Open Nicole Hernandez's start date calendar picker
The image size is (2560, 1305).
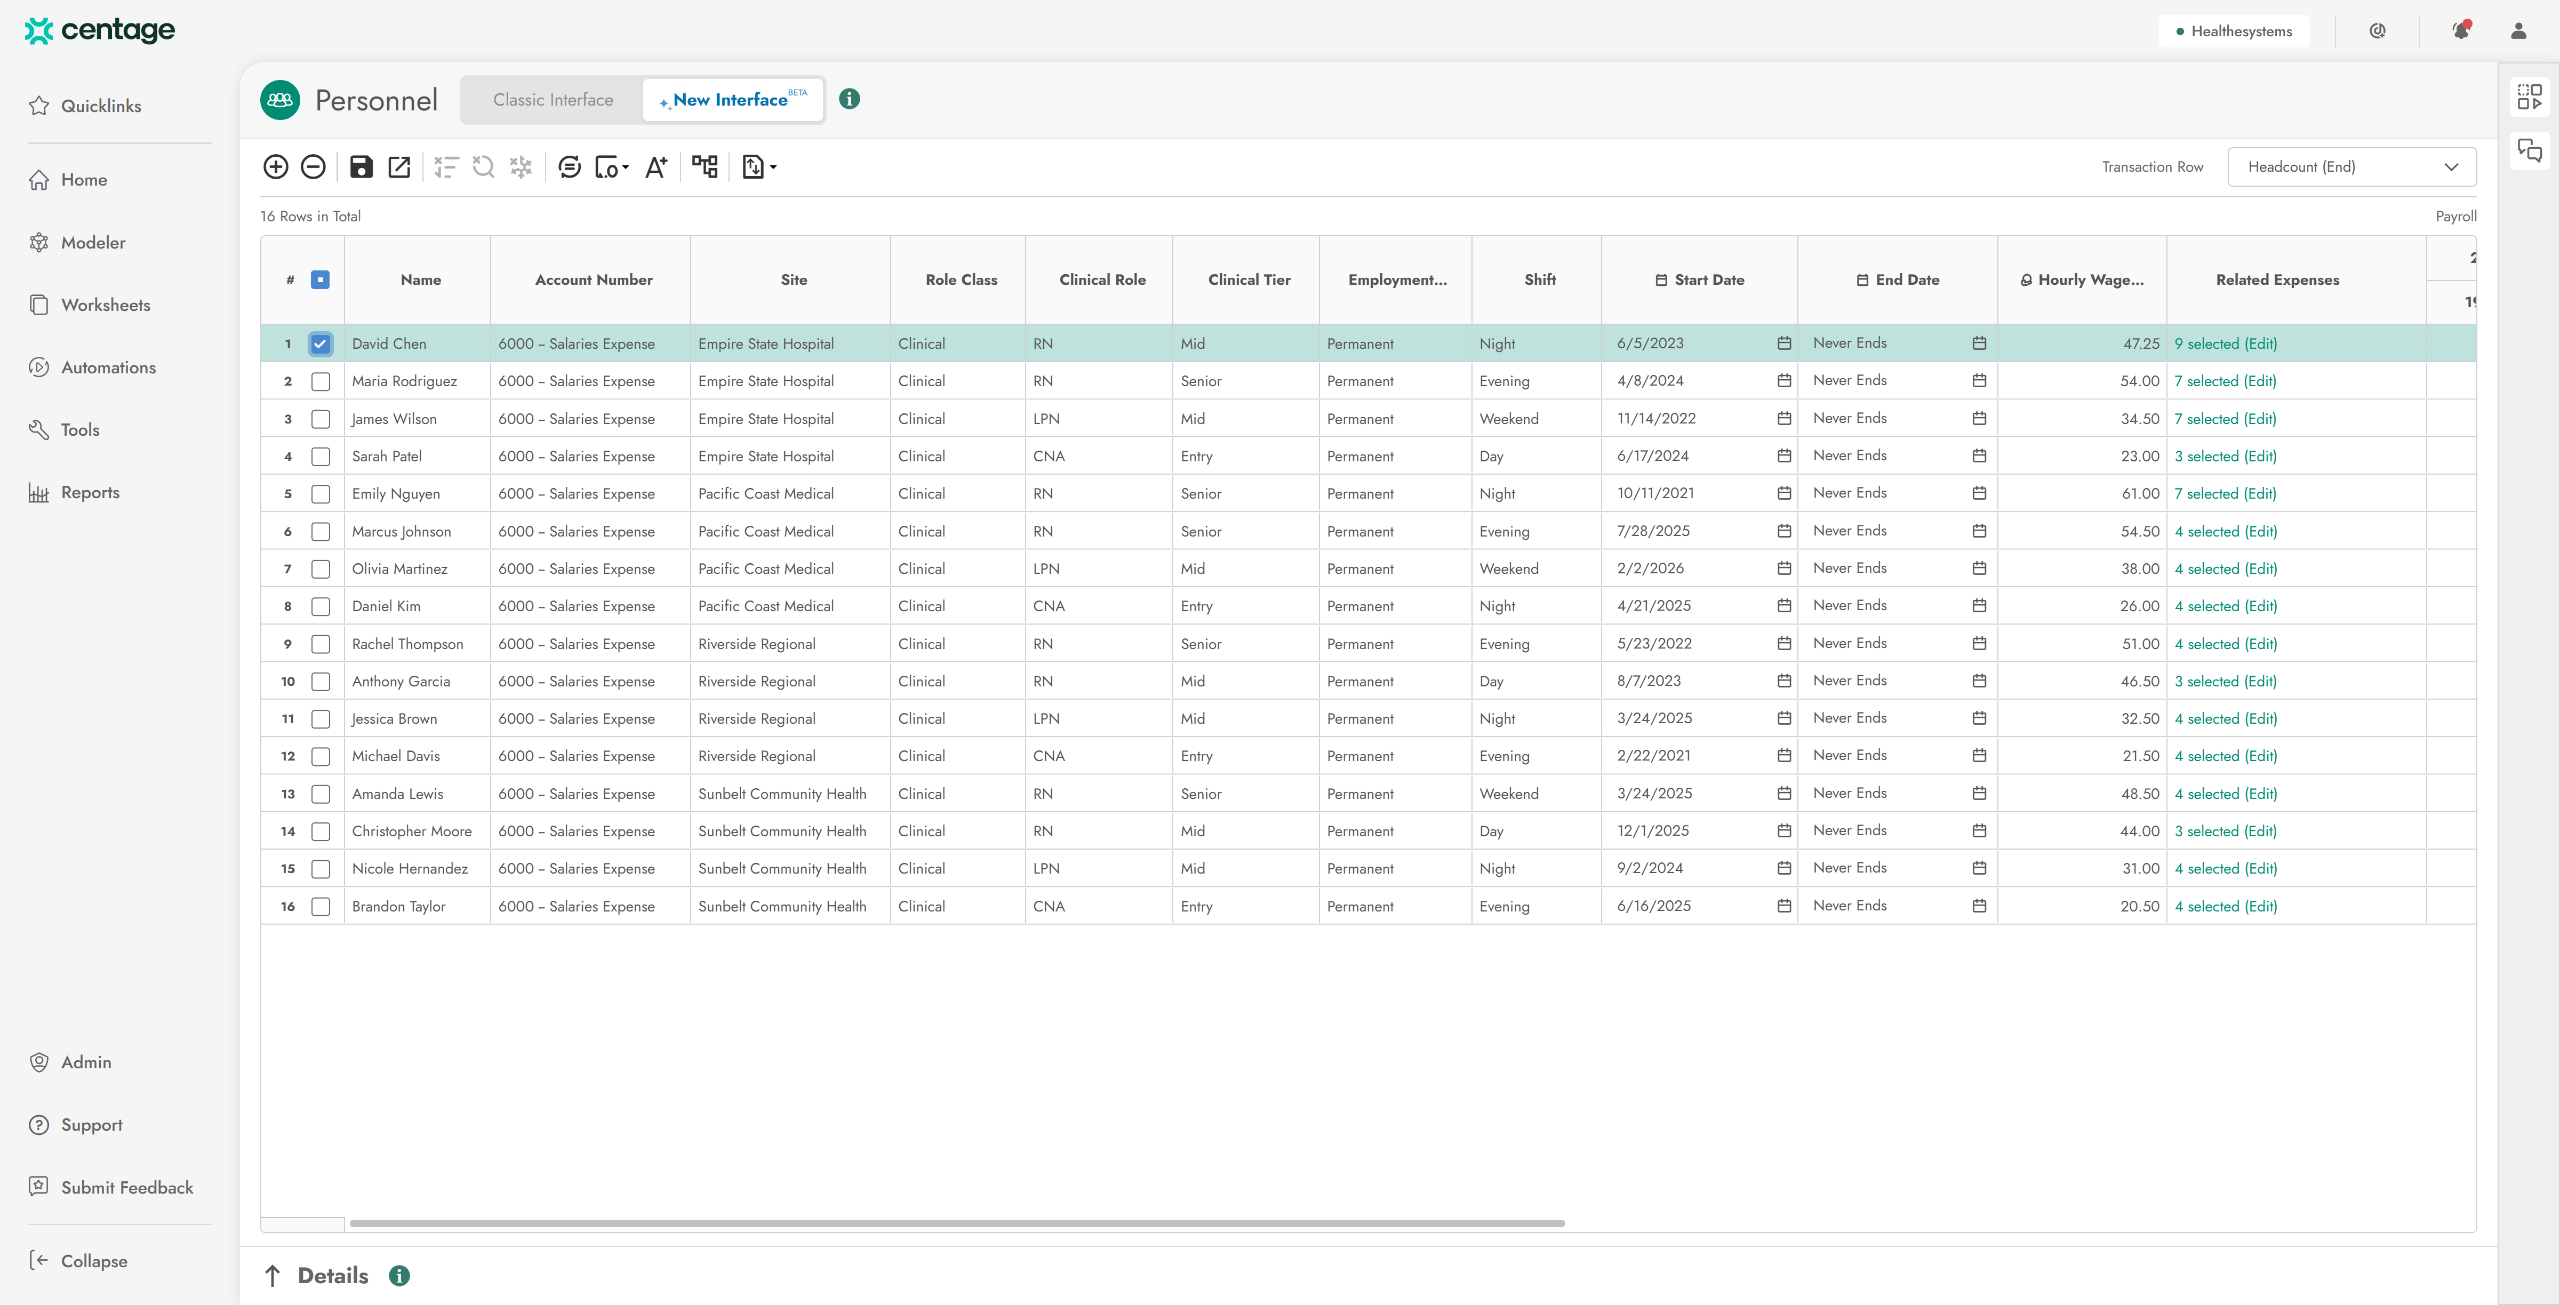pos(1784,868)
